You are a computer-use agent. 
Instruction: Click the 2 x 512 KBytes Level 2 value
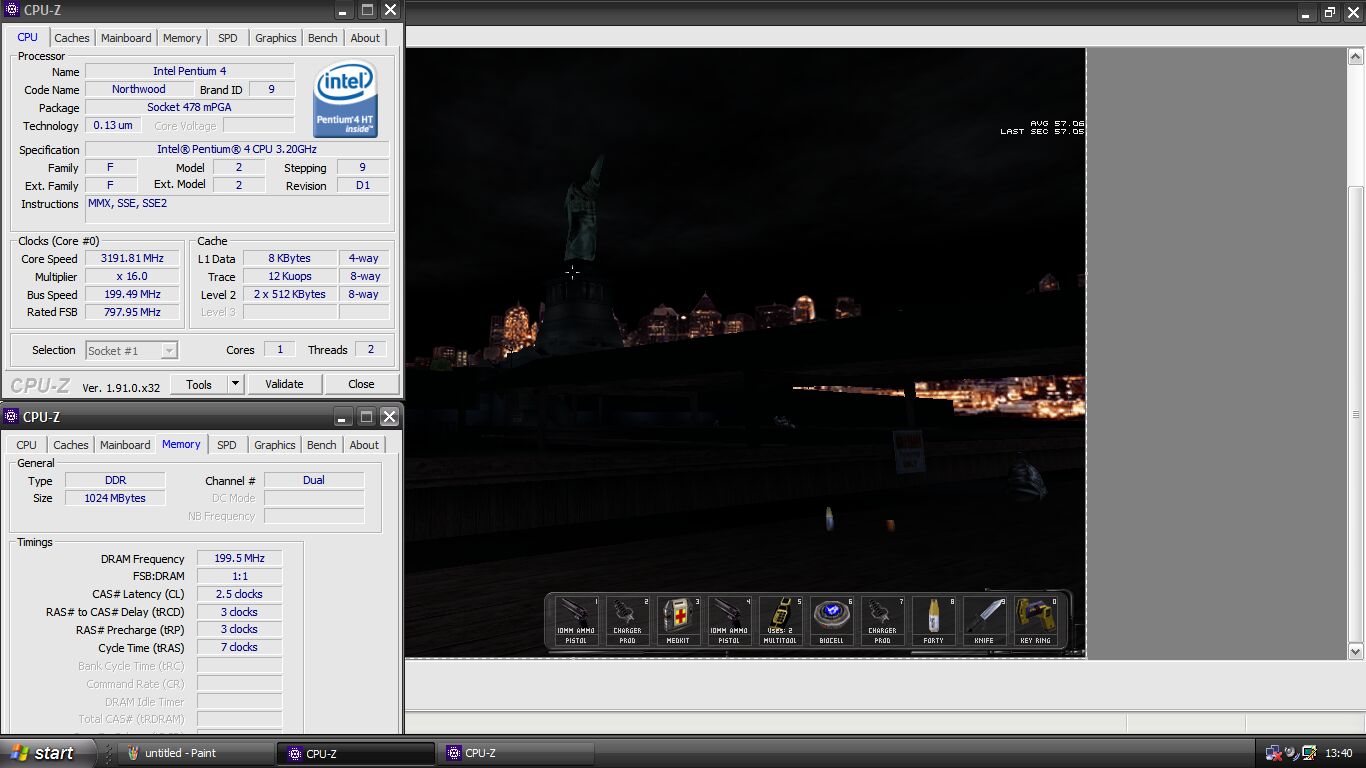point(289,294)
